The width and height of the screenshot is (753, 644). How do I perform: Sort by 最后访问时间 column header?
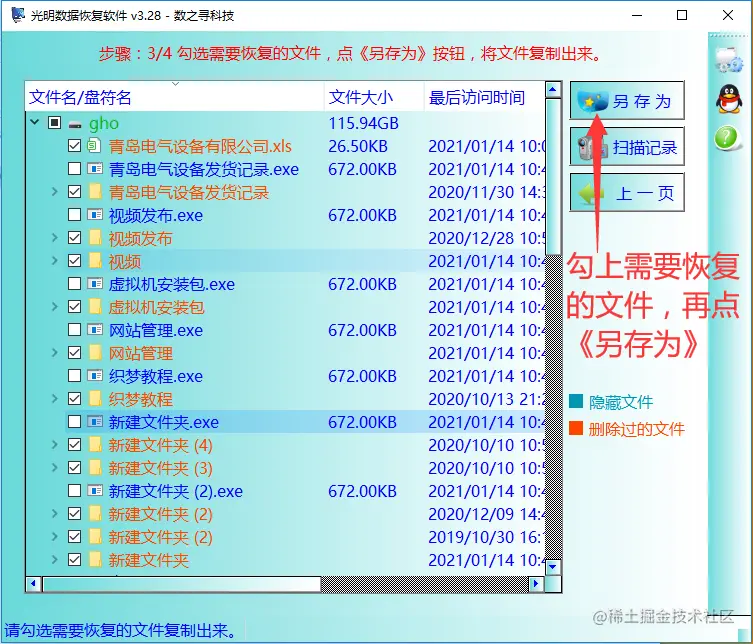(x=484, y=97)
